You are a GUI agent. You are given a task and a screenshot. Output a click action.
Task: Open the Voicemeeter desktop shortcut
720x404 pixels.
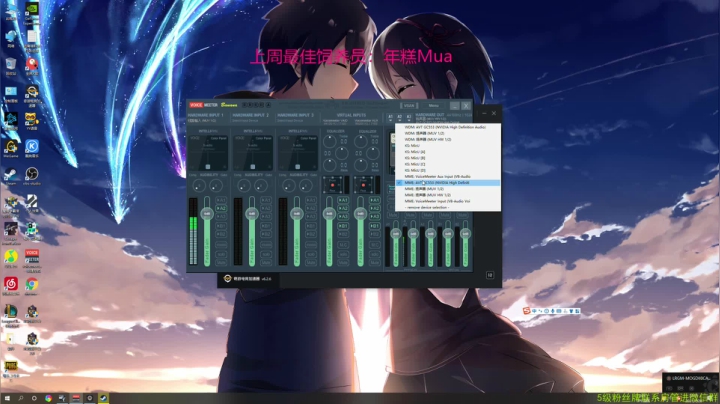(32, 258)
